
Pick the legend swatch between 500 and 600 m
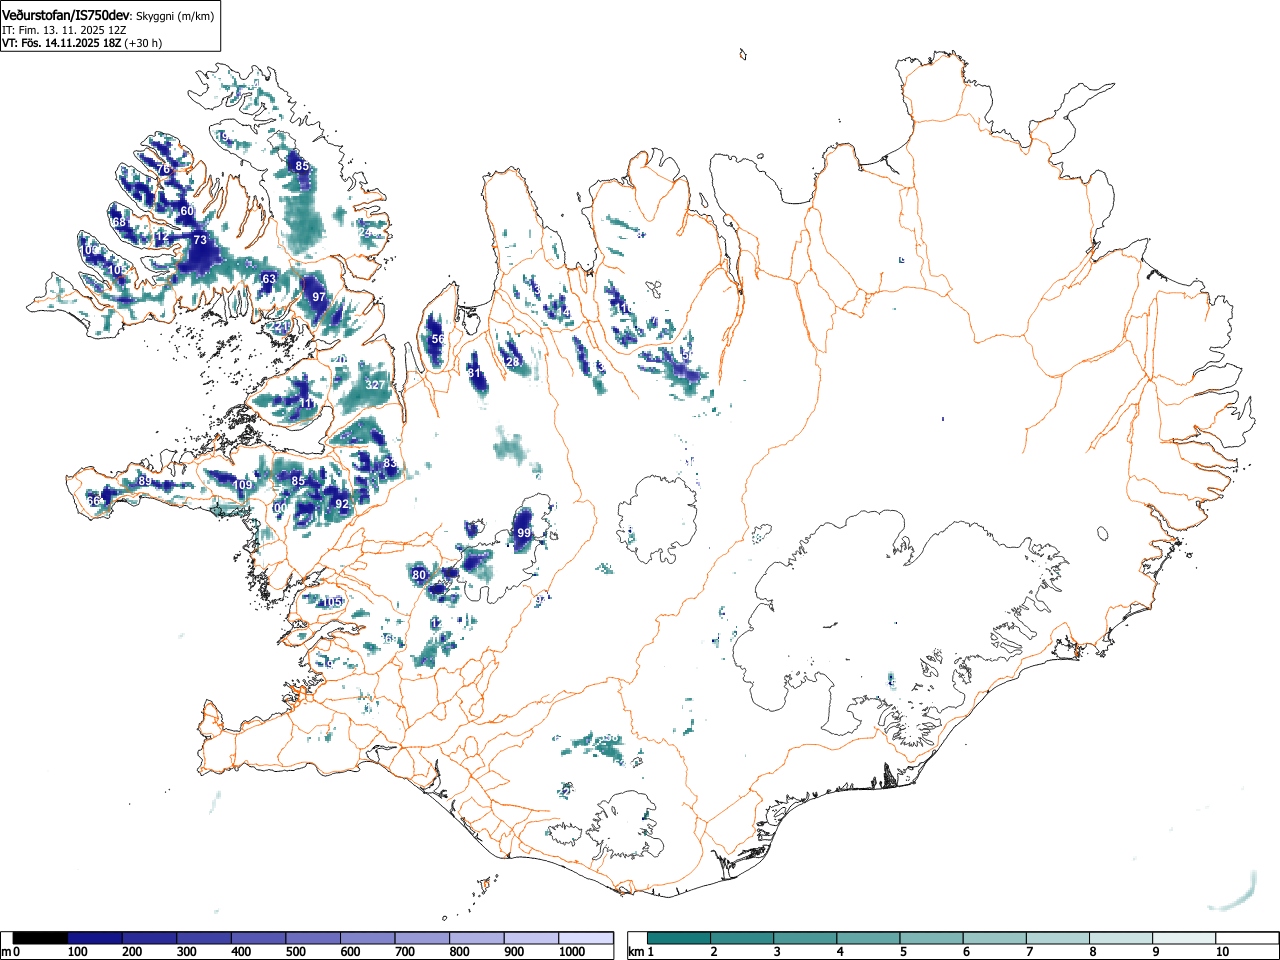313,938
